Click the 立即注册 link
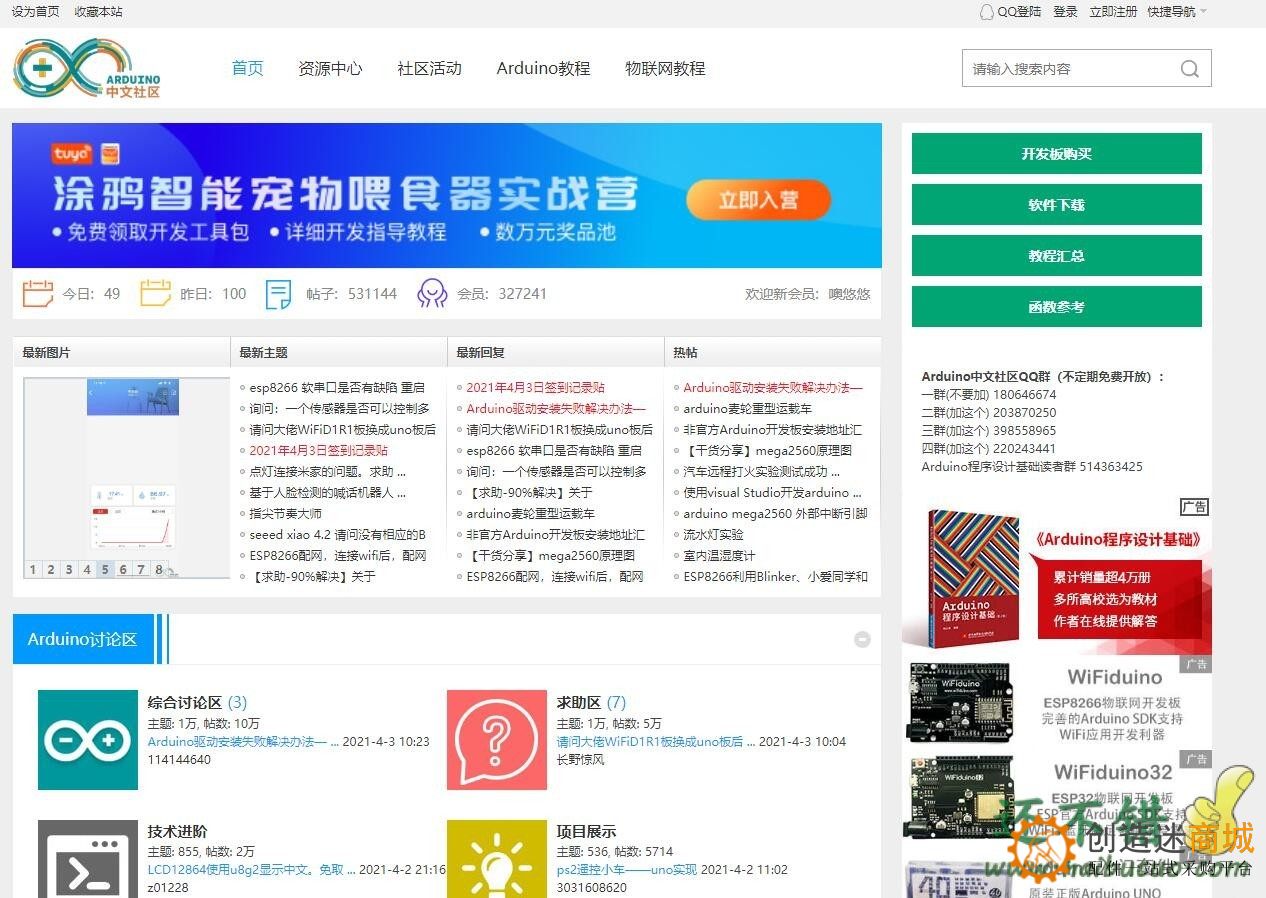 click(x=1113, y=12)
